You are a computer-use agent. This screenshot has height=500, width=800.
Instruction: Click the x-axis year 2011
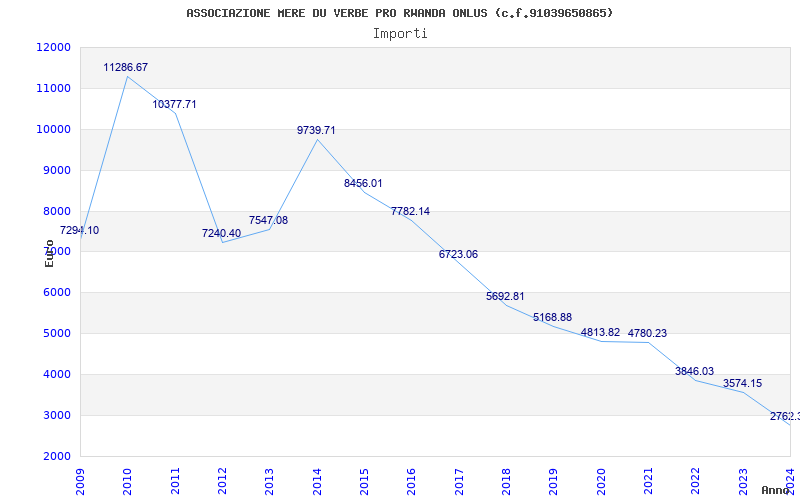(176, 482)
